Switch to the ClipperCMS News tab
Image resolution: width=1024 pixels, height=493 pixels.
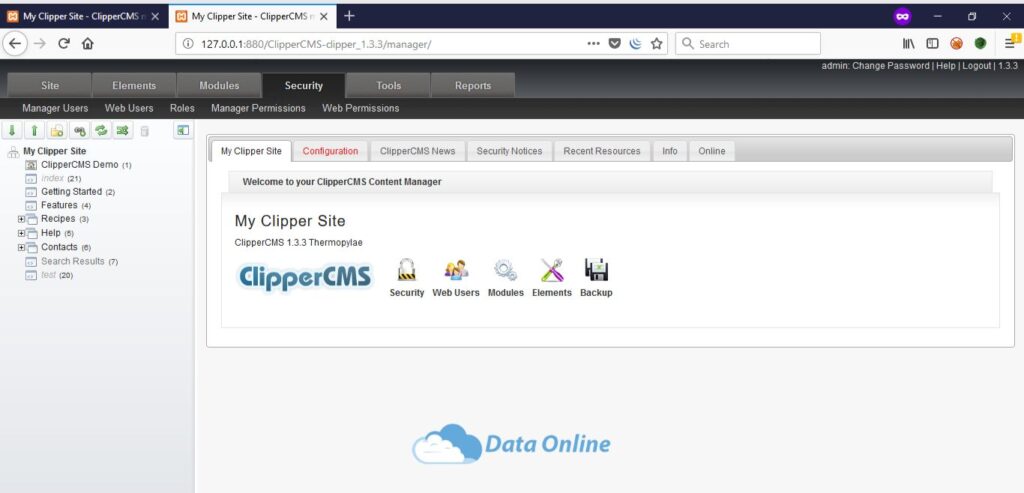click(417, 151)
